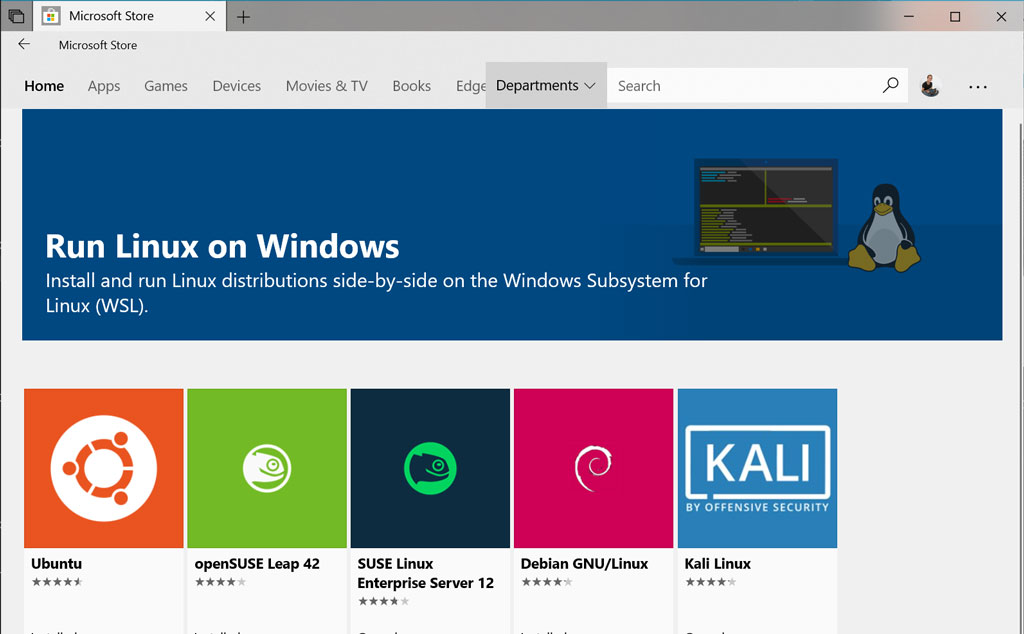
Task: Click the openSUSE Leap 42 title
Action: click(257, 564)
